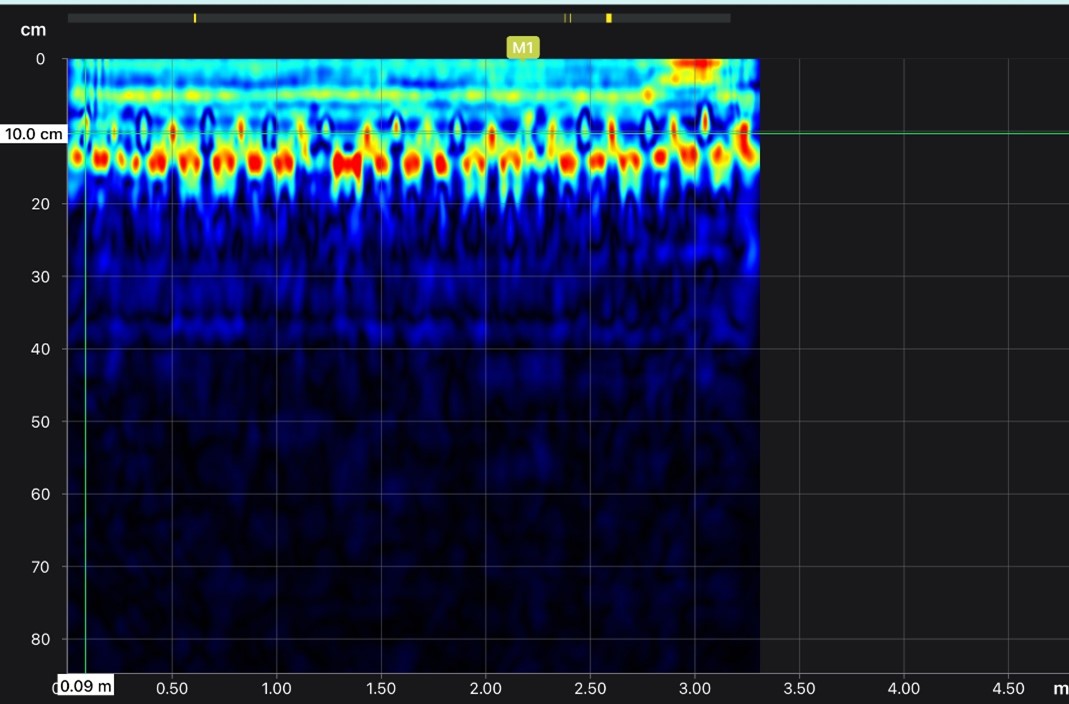Viewport: 1069px width, 704px height.
Task: Select the thick yellow marker in overview bar
Action: [x=609, y=18]
